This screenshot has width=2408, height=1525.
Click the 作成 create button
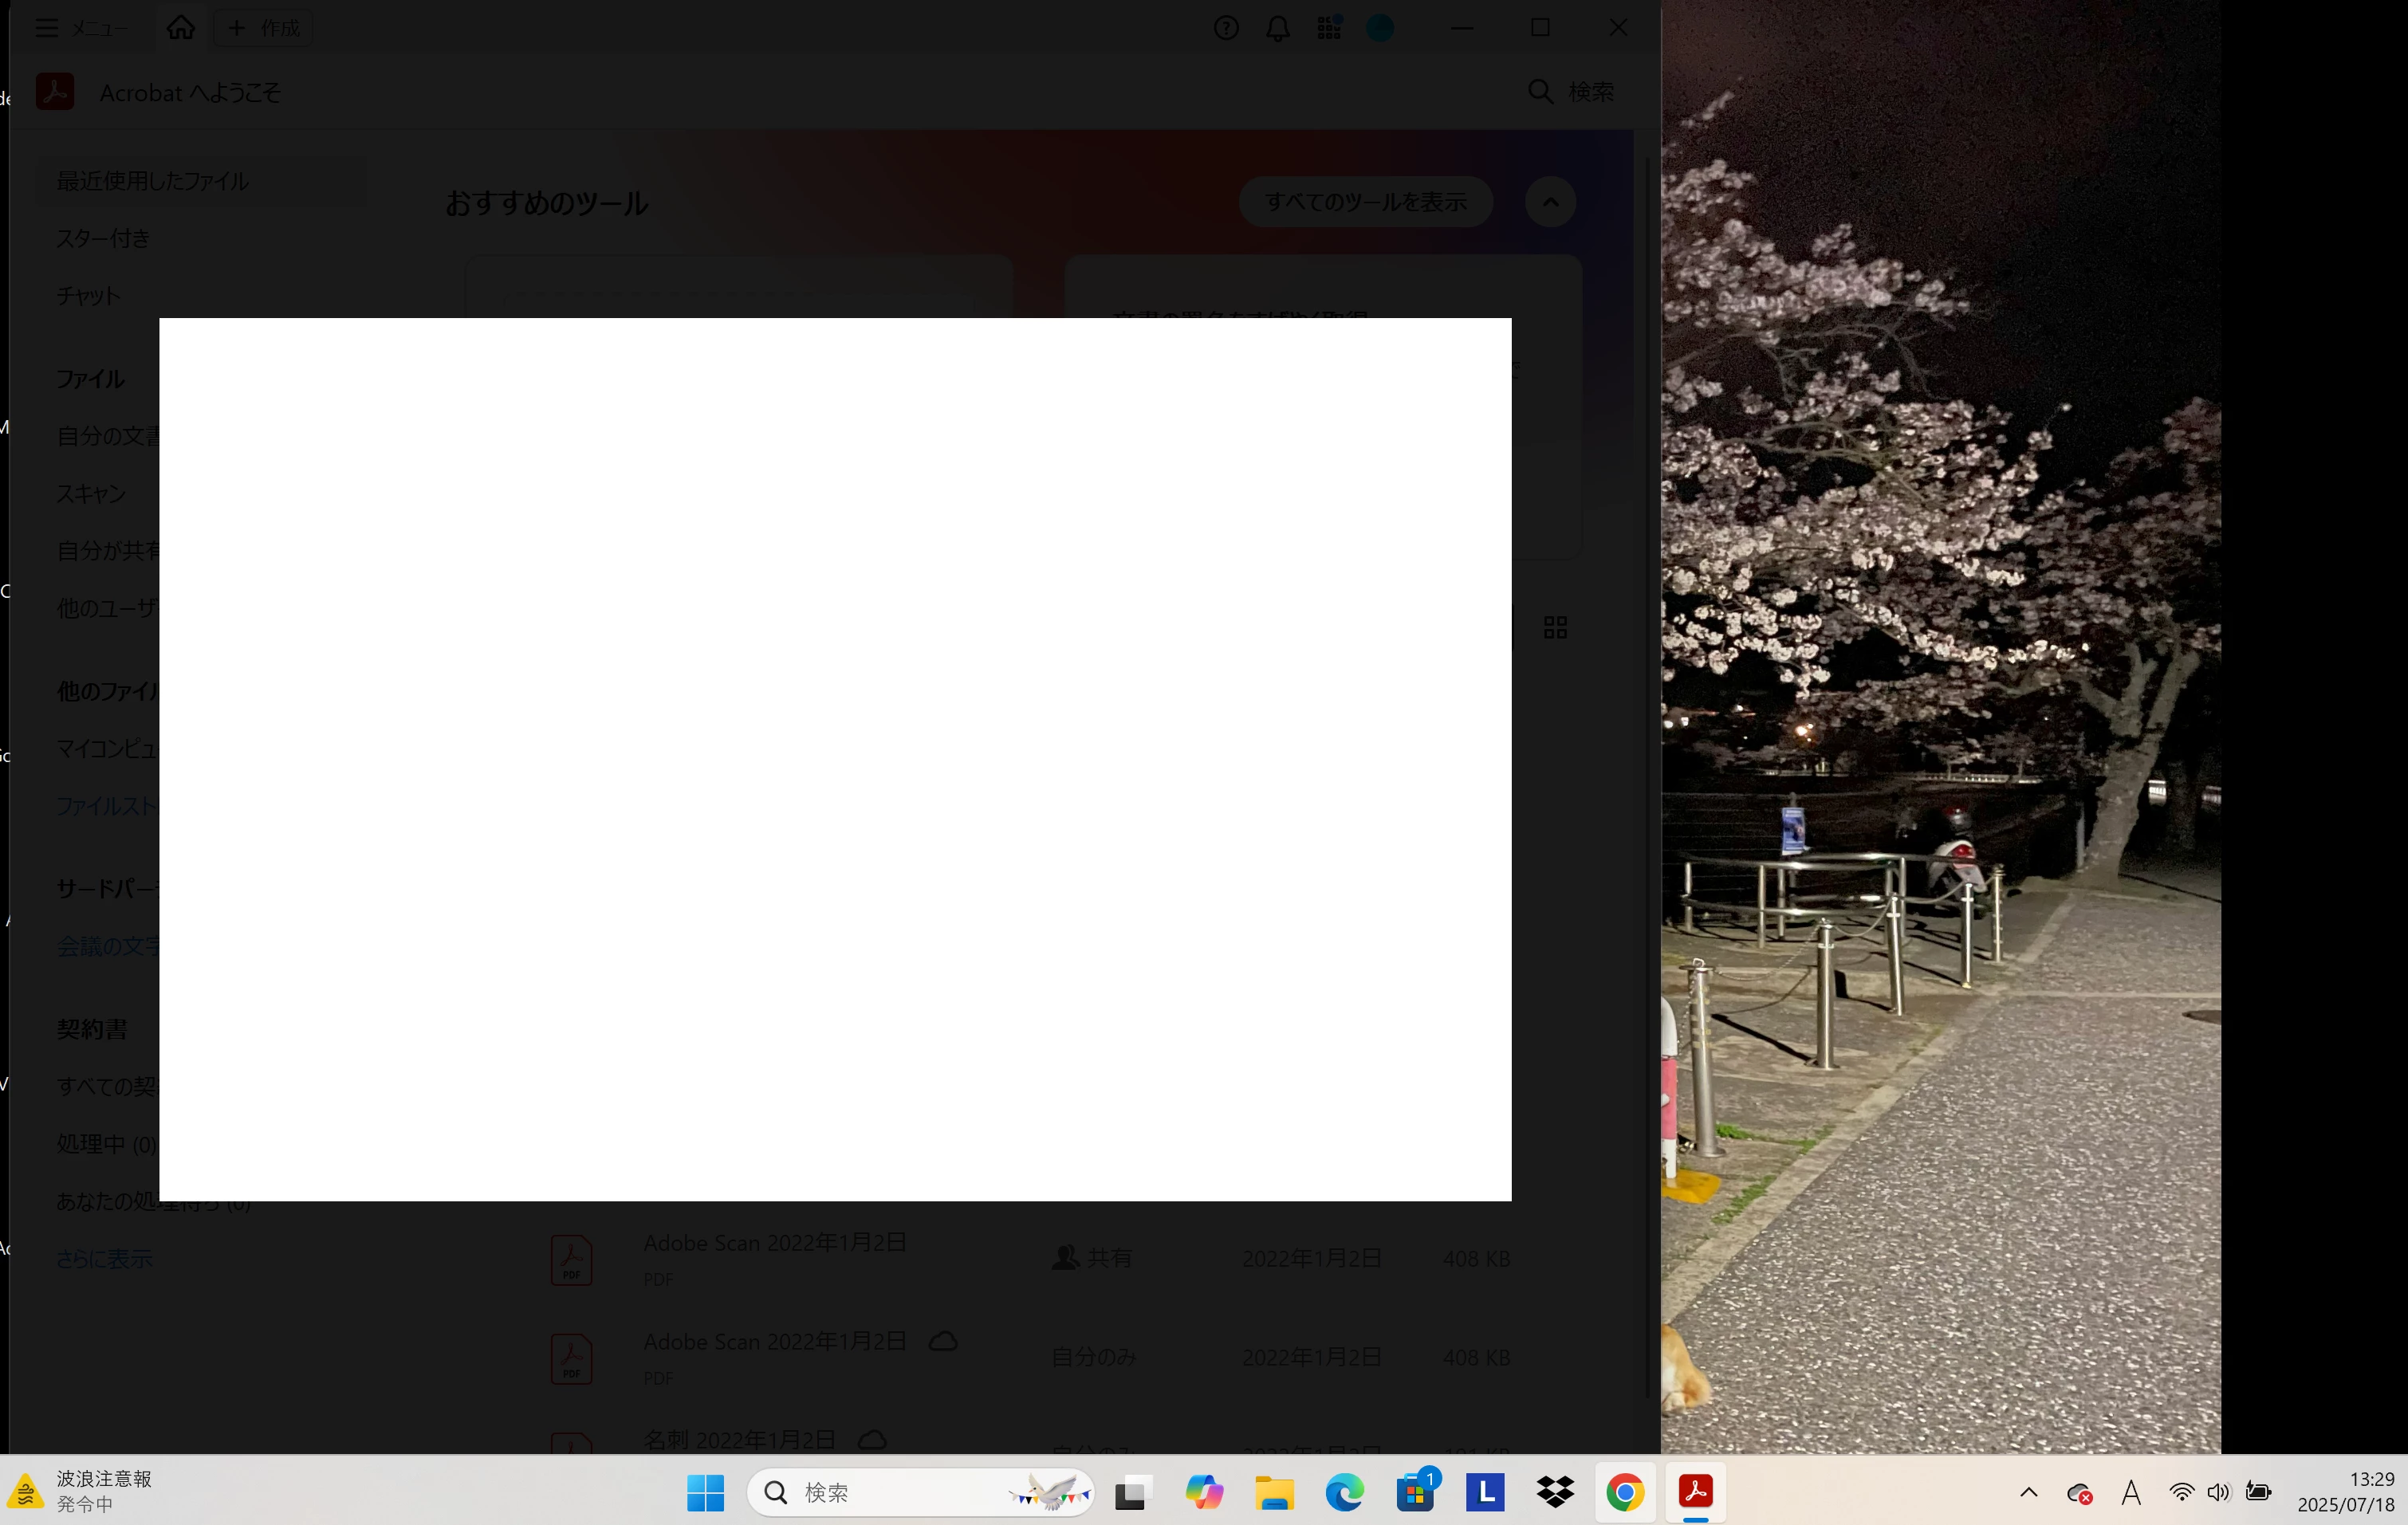264,28
